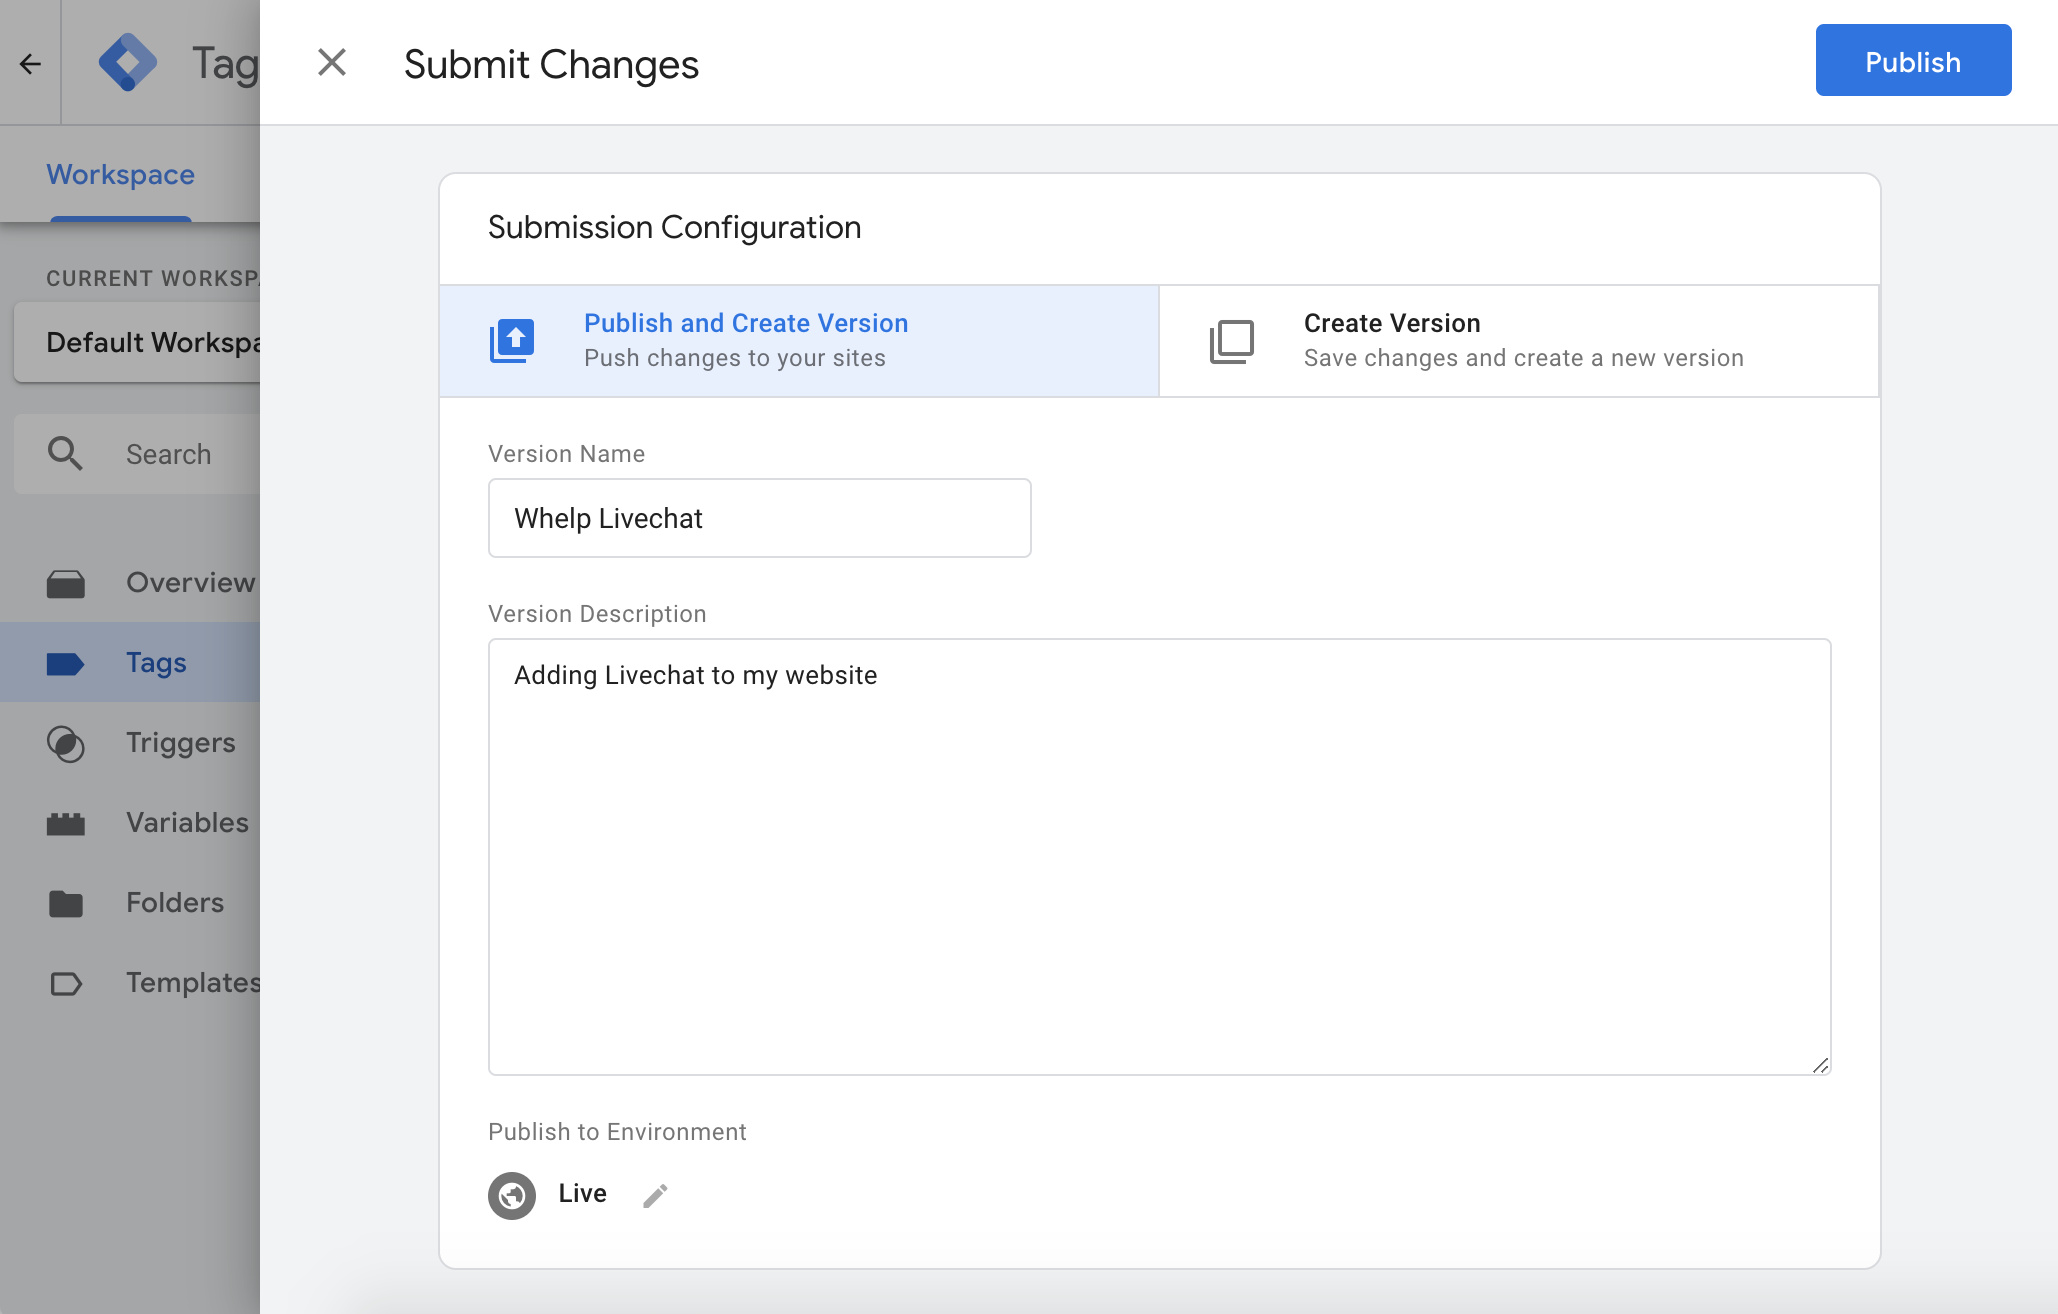This screenshot has width=2058, height=1314.
Task: Go back using the left arrow
Action: pos(30,64)
